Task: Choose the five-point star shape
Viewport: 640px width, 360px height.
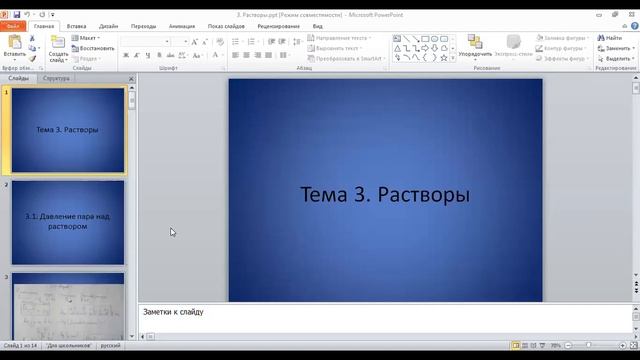Action: (444, 58)
